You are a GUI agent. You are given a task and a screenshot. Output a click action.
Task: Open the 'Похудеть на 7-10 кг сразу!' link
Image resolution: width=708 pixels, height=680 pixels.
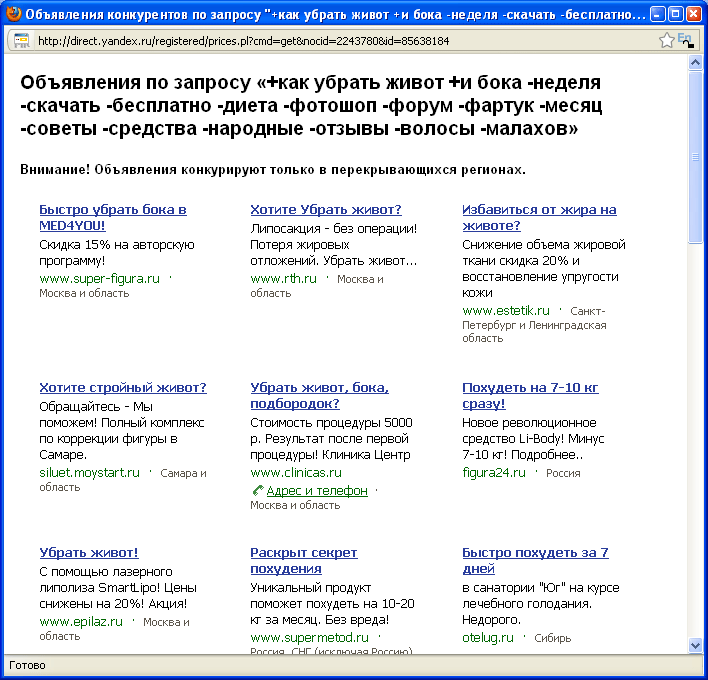(x=530, y=395)
